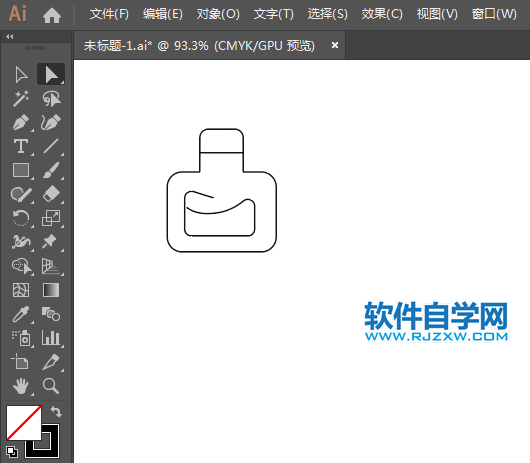Pick the Eyedropper tool
The height and width of the screenshot is (463, 530).
pyautogui.click(x=21, y=314)
